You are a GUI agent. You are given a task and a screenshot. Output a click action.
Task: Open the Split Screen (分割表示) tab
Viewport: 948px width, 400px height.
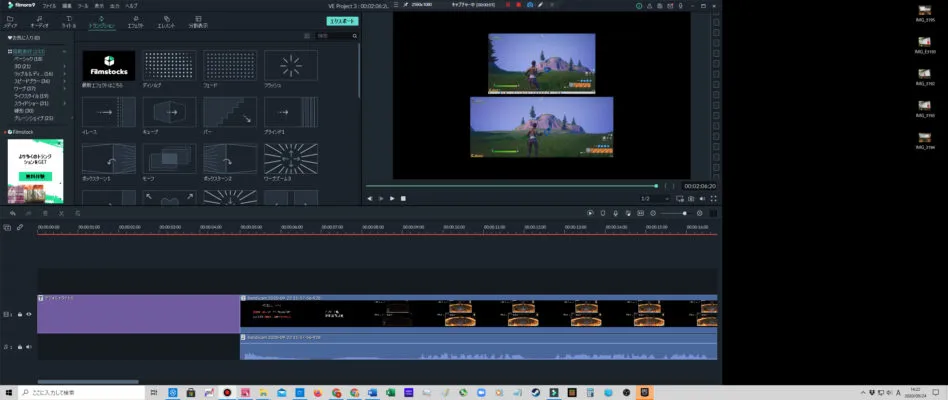pyautogui.click(x=198, y=22)
